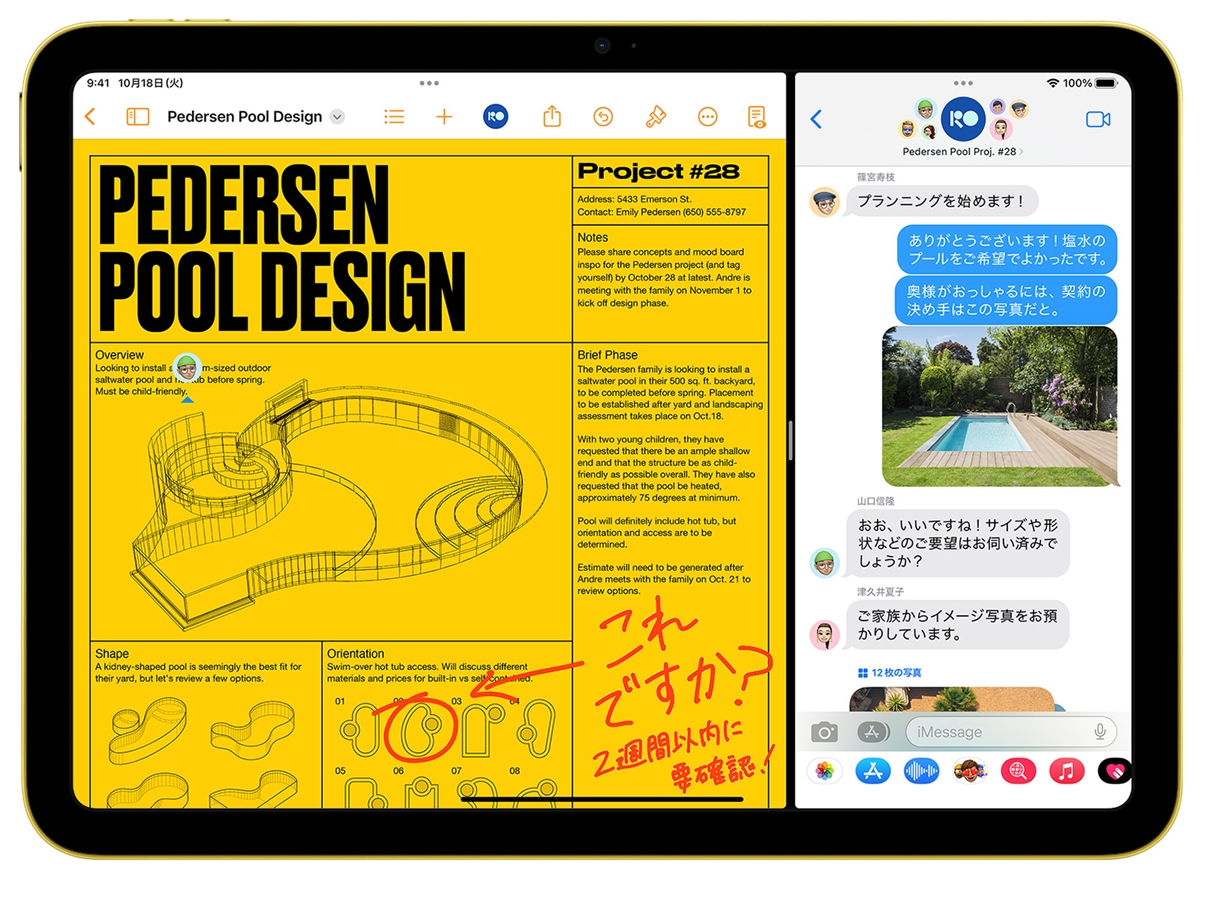This screenshot has height=900, width=1215.
Task: Start a FaceTime video call
Action: pyautogui.click(x=1097, y=120)
